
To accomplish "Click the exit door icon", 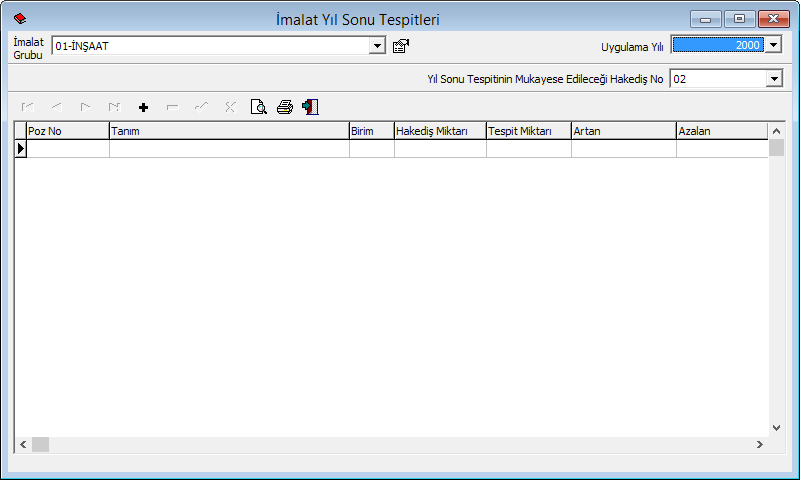I will pyautogui.click(x=310, y=107).
